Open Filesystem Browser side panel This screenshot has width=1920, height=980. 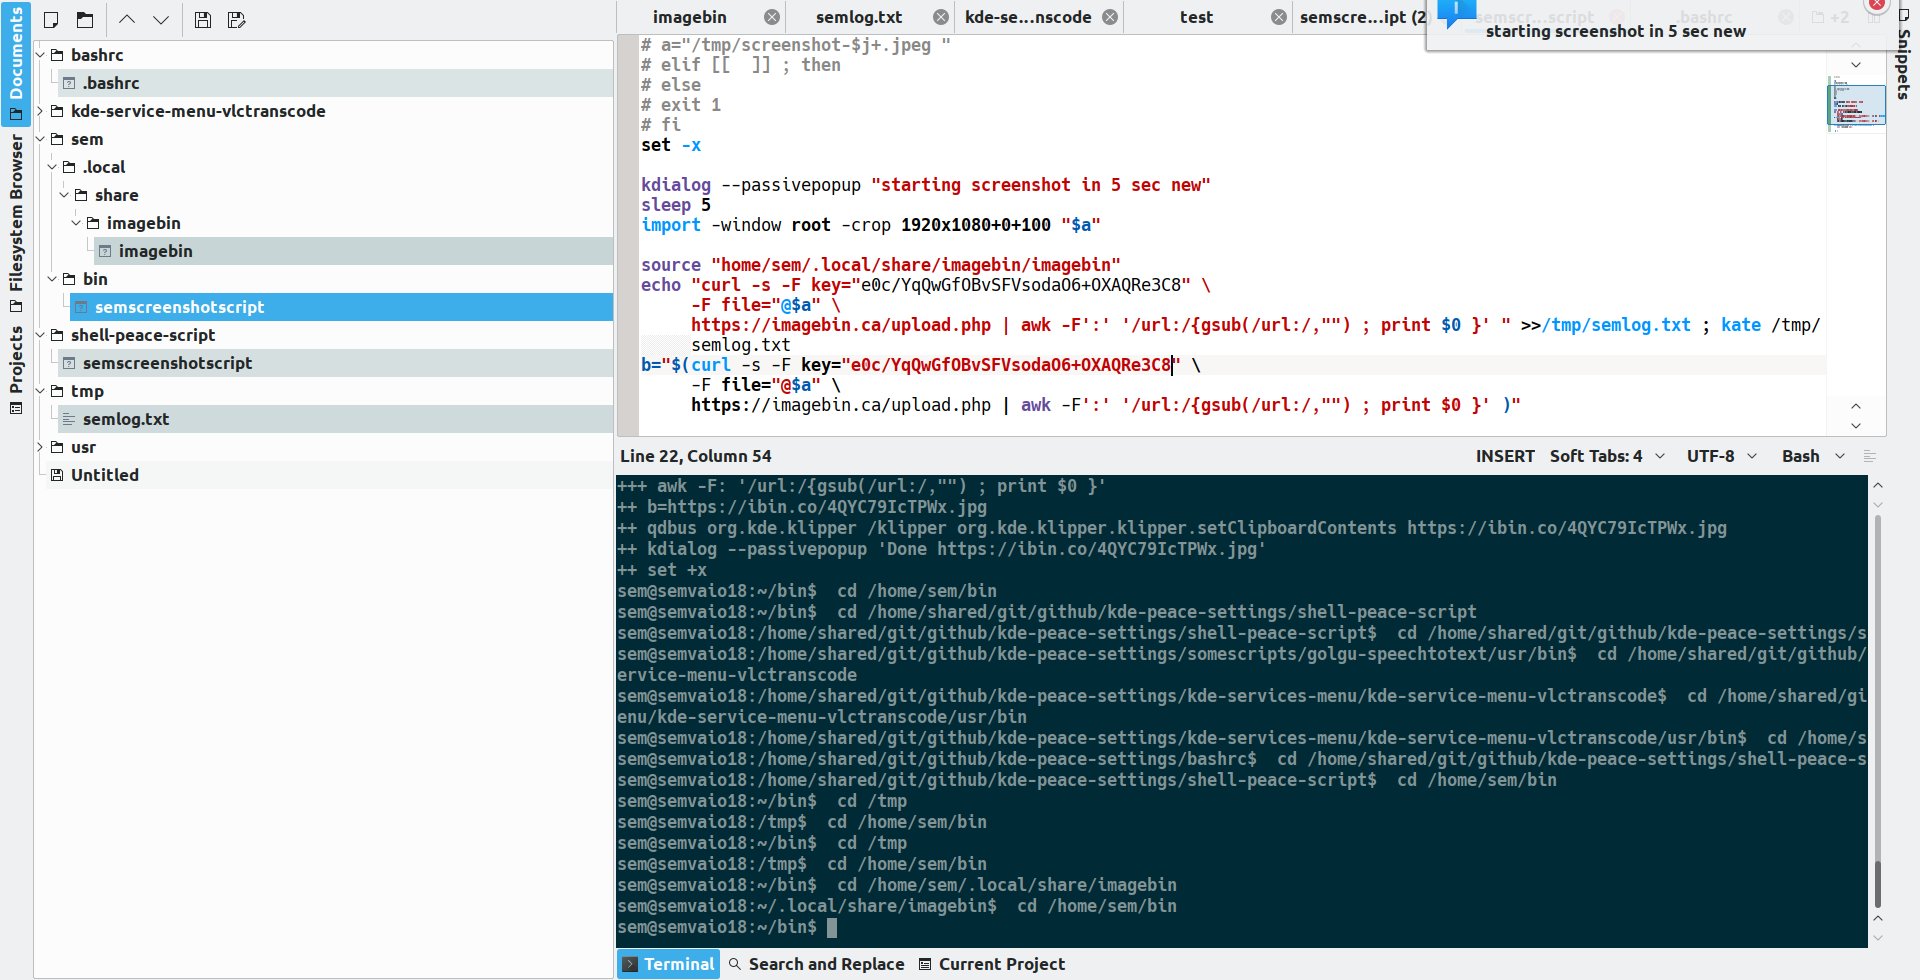[x=16, y=222]
